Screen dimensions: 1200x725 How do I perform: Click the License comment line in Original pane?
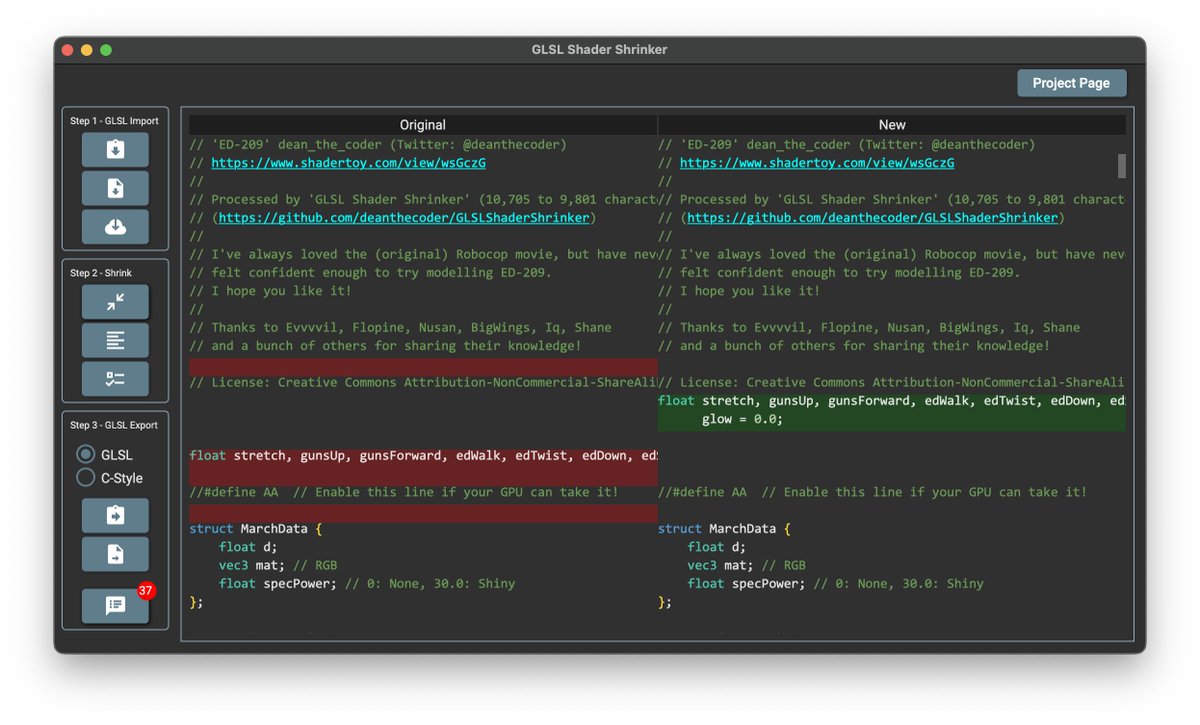coord(423,383)
